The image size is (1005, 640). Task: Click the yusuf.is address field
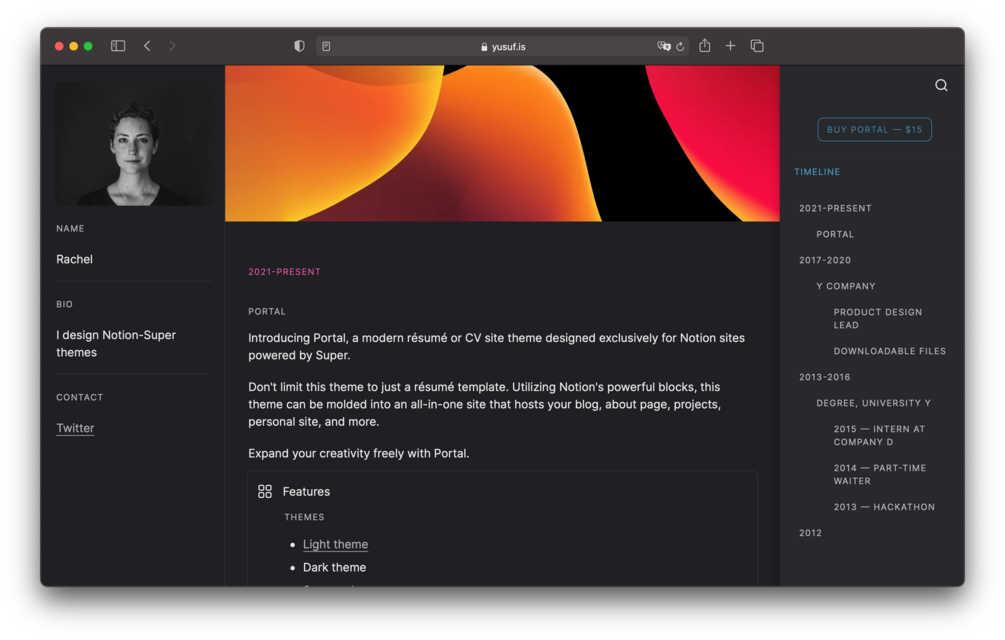tap(502, 46)
